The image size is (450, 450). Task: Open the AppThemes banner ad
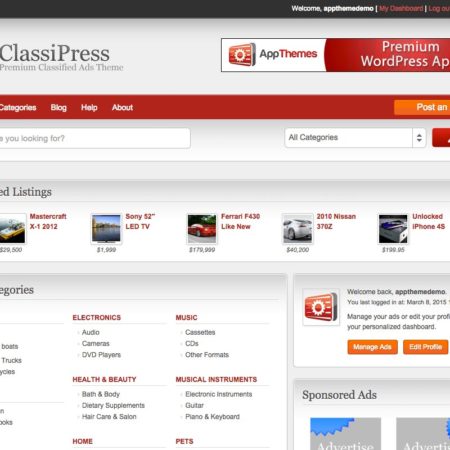coord(335,55)
